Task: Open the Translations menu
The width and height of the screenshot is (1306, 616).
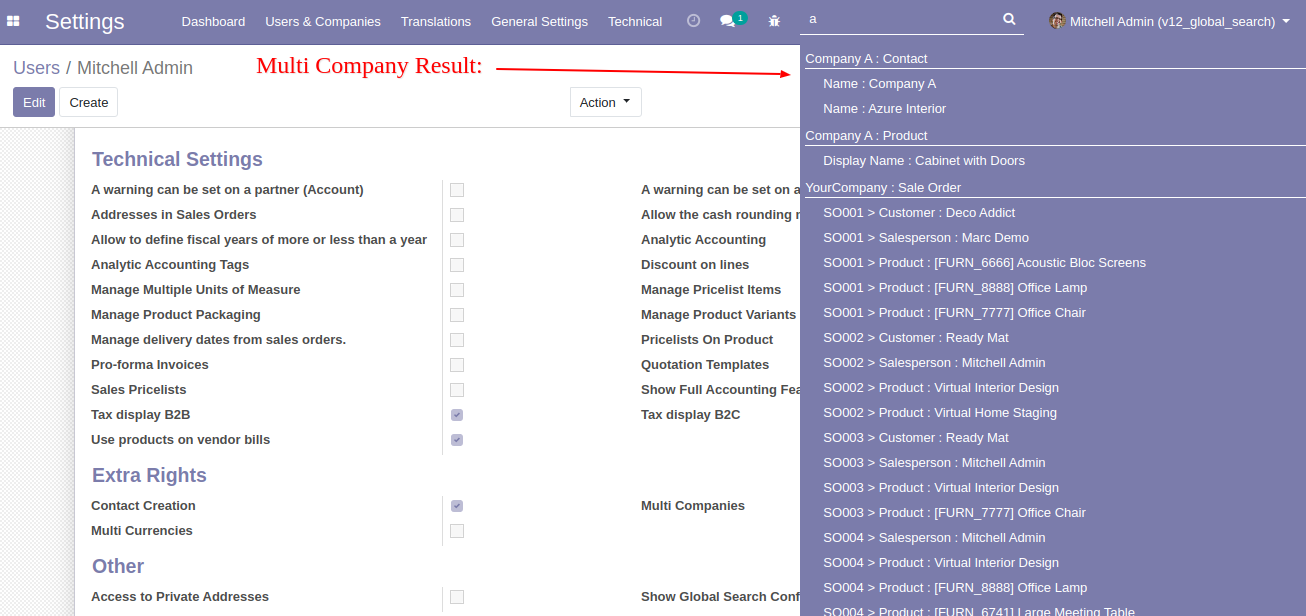Action: coord(436,21)
